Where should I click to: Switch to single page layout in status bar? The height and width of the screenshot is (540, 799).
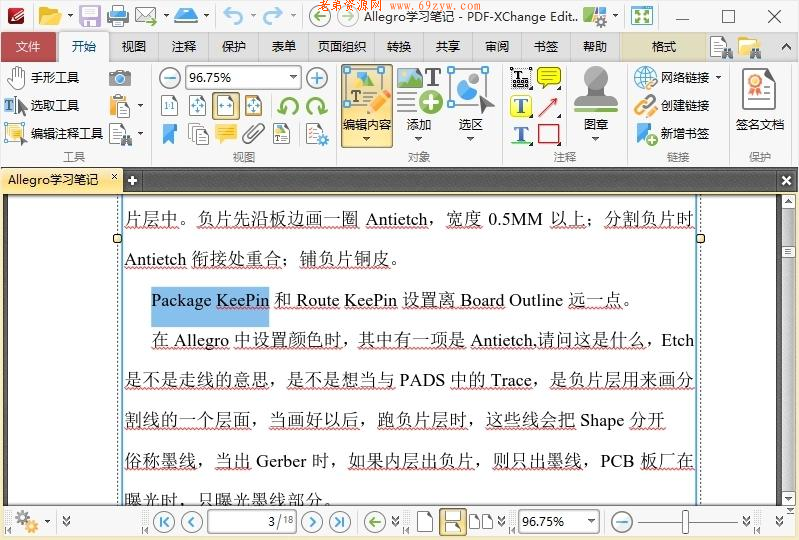click(x=425, y=522)
